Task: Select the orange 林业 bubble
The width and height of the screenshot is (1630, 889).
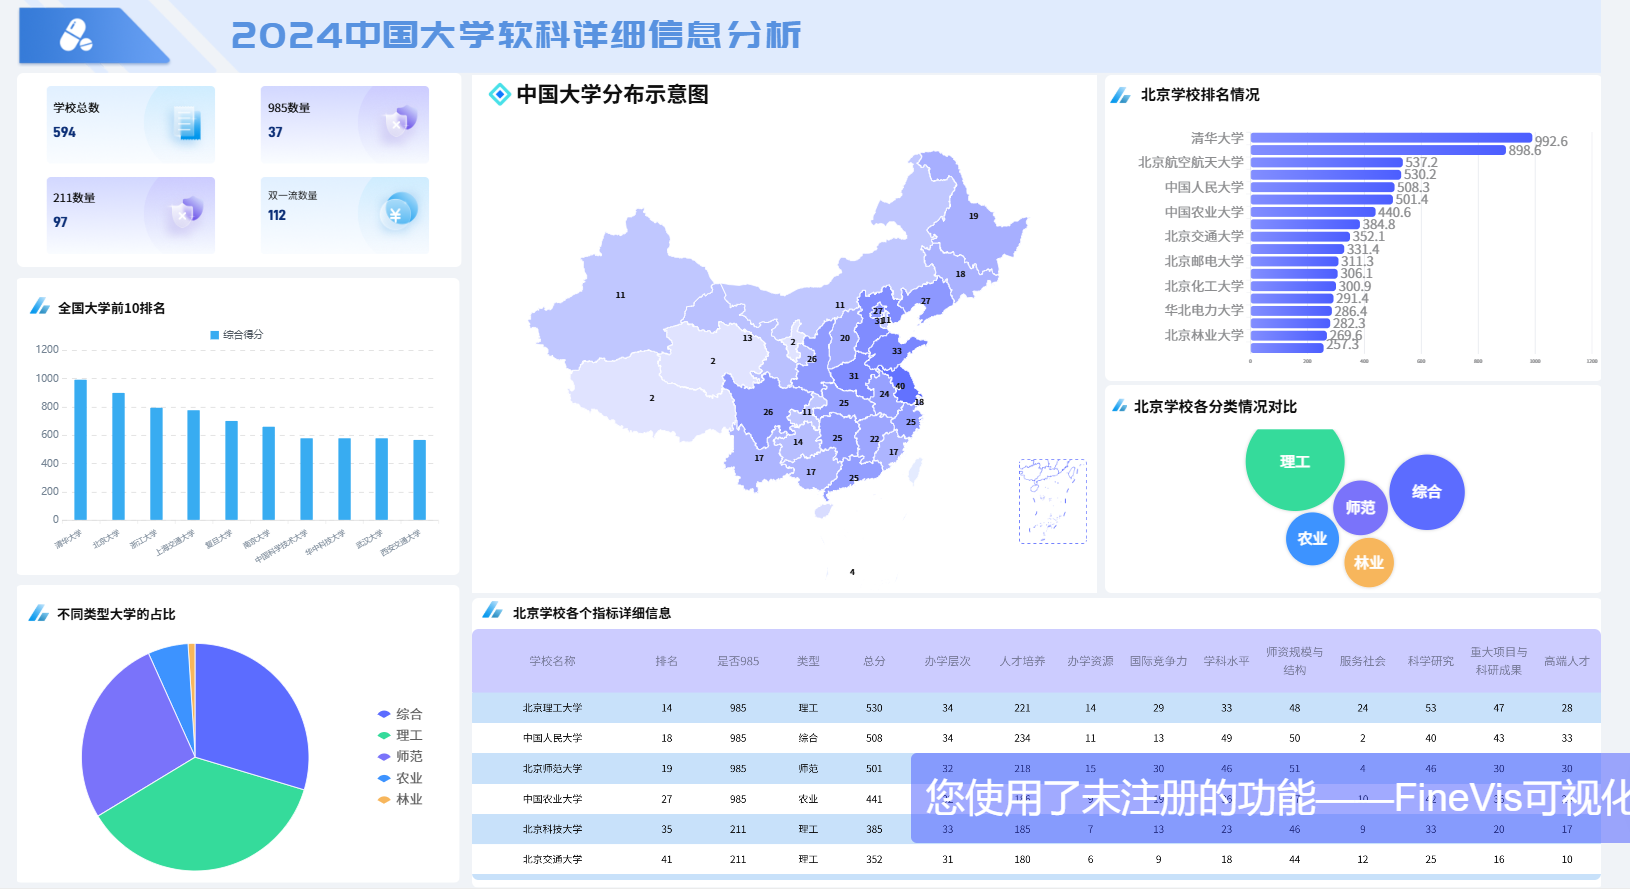Action: coord(1368,563)
